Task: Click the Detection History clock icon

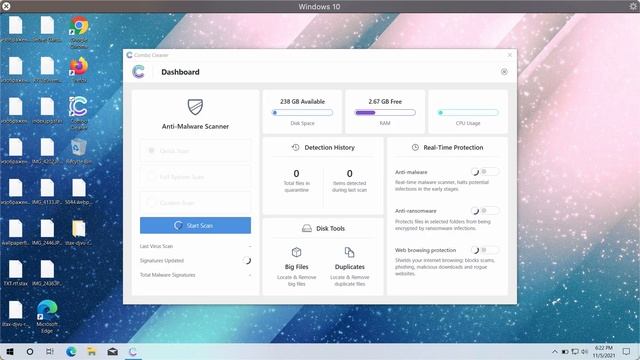Action: [296, 147]
